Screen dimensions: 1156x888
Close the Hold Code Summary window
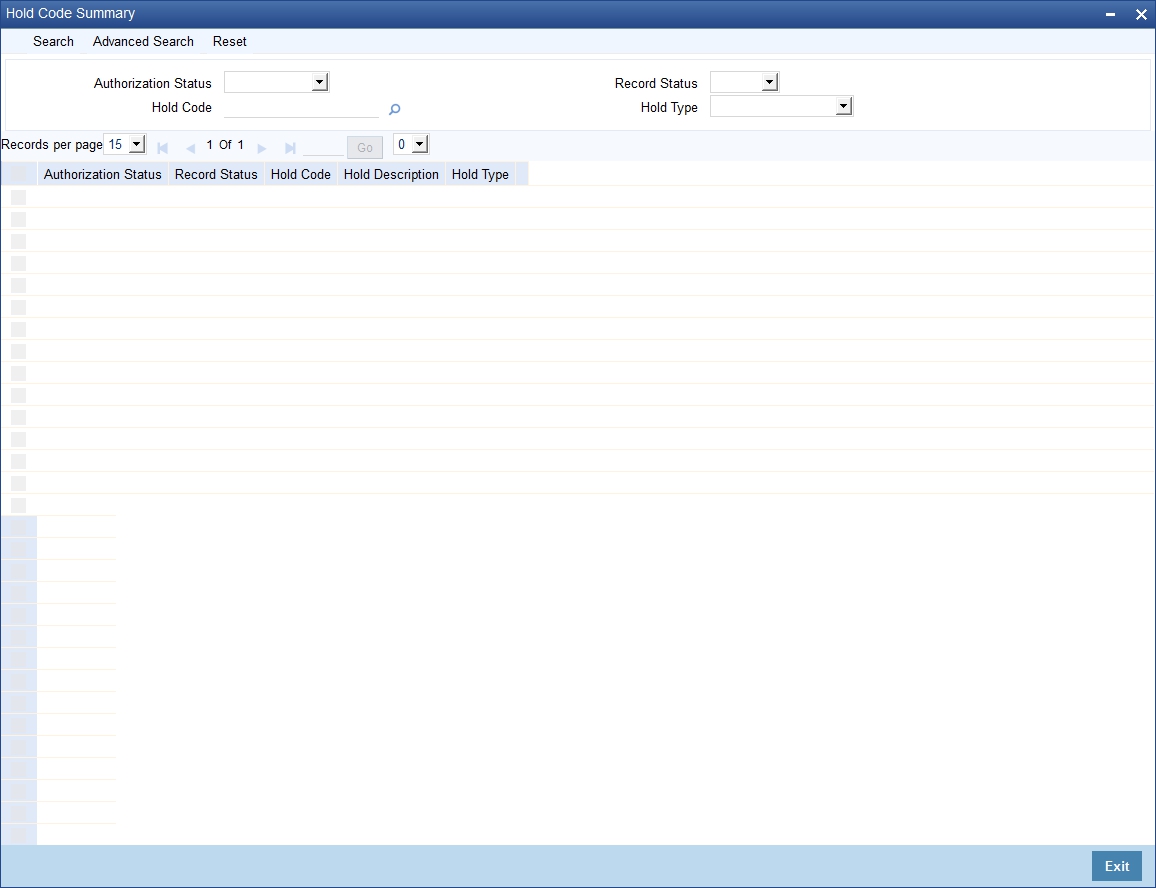click(1141, 14)
